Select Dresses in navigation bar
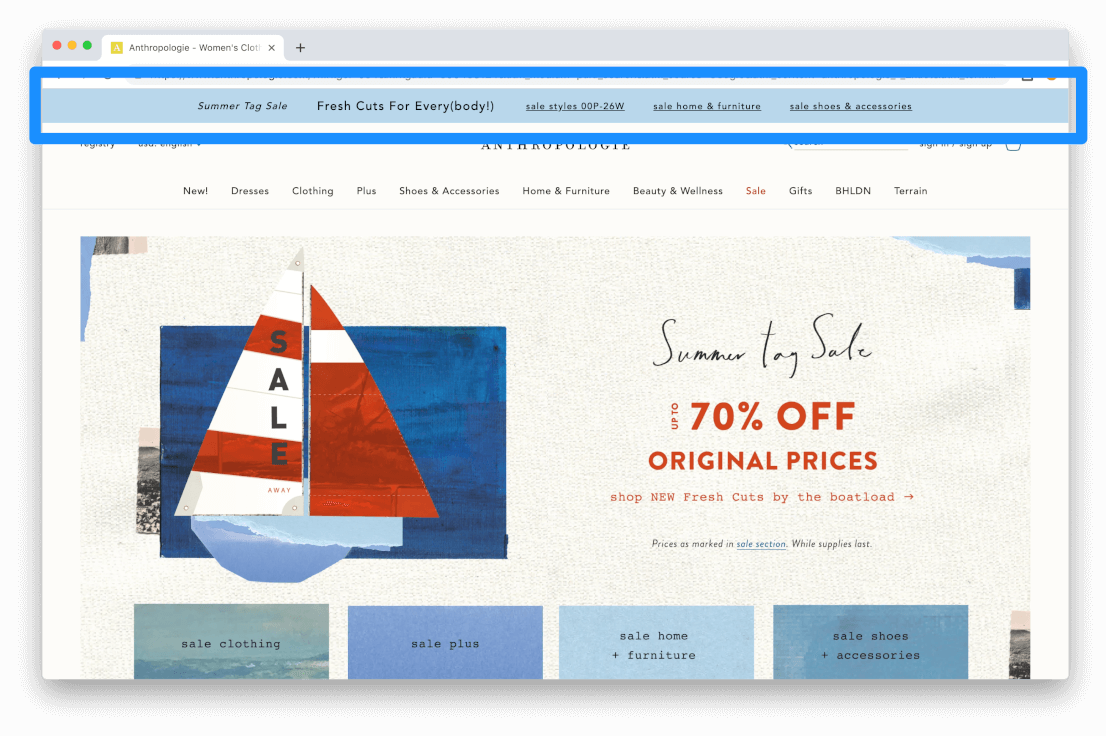 coord(250,191)
